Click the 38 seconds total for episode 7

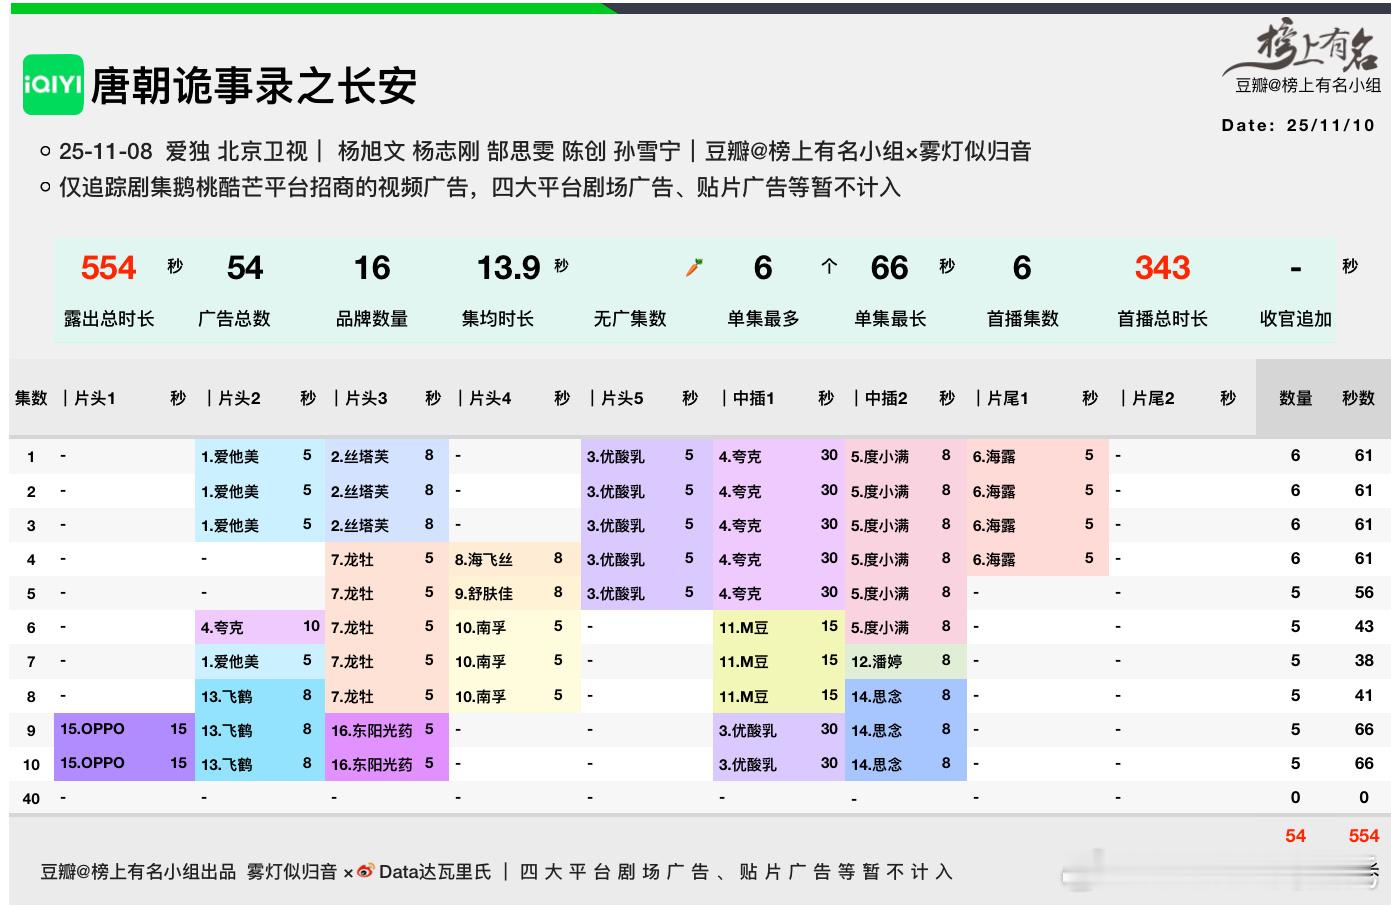1364,660
